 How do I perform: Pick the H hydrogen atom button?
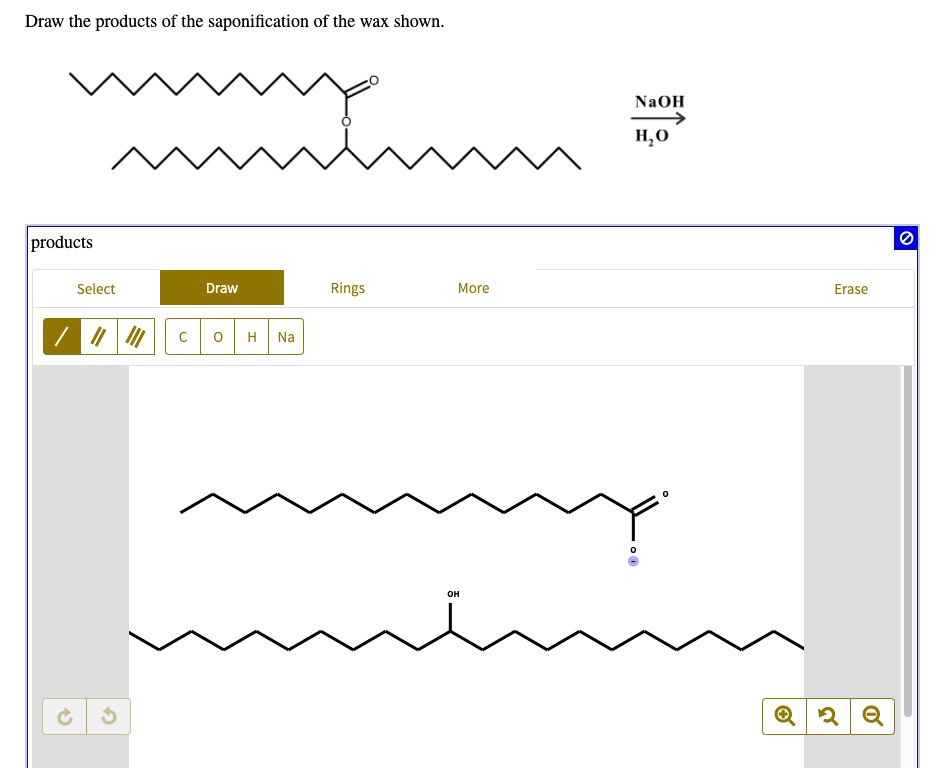pos(251,336)
